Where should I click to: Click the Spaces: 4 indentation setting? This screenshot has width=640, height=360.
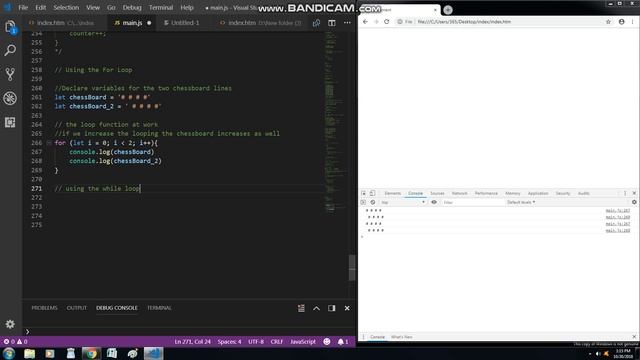[229, 342]
